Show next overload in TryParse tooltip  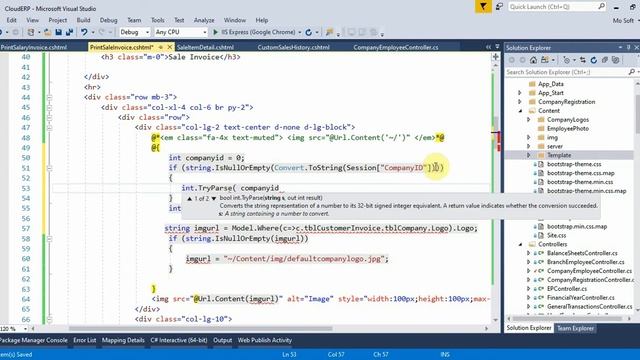coord(213,198)
